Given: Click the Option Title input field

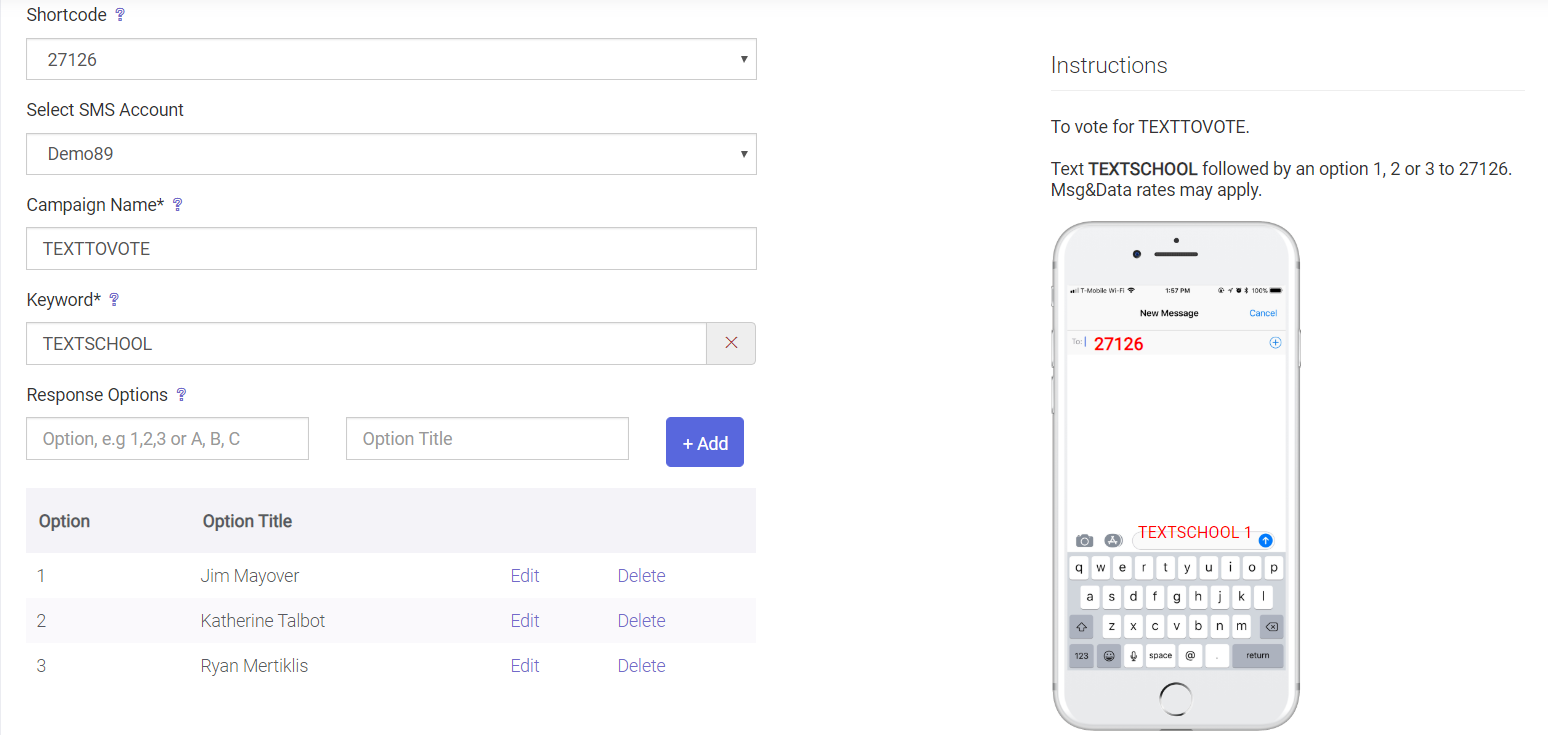Looking at the screenshot, I should point(487,439).
